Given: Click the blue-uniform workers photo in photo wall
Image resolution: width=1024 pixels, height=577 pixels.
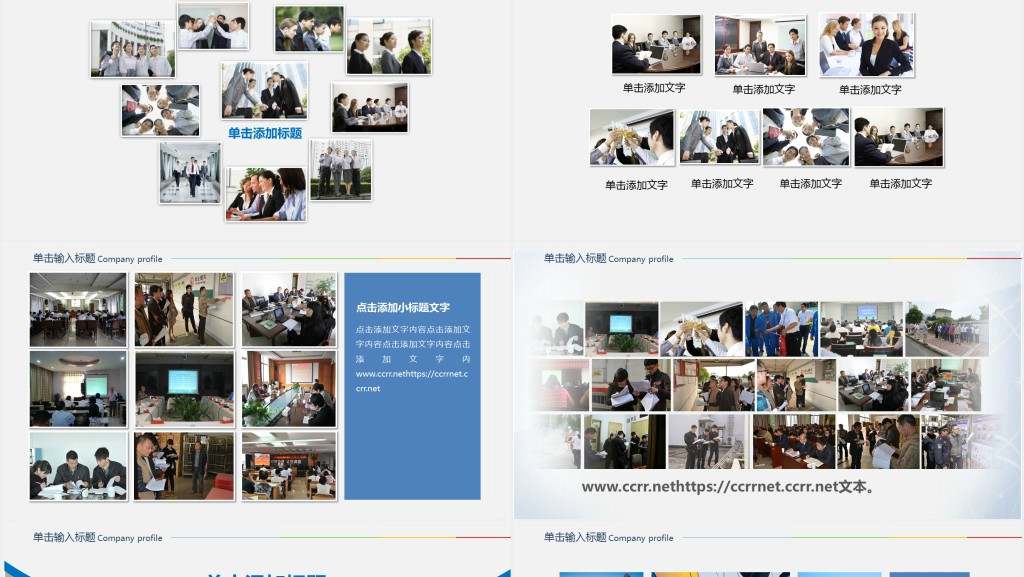Looking at the screenshot, I should (782, 329).
